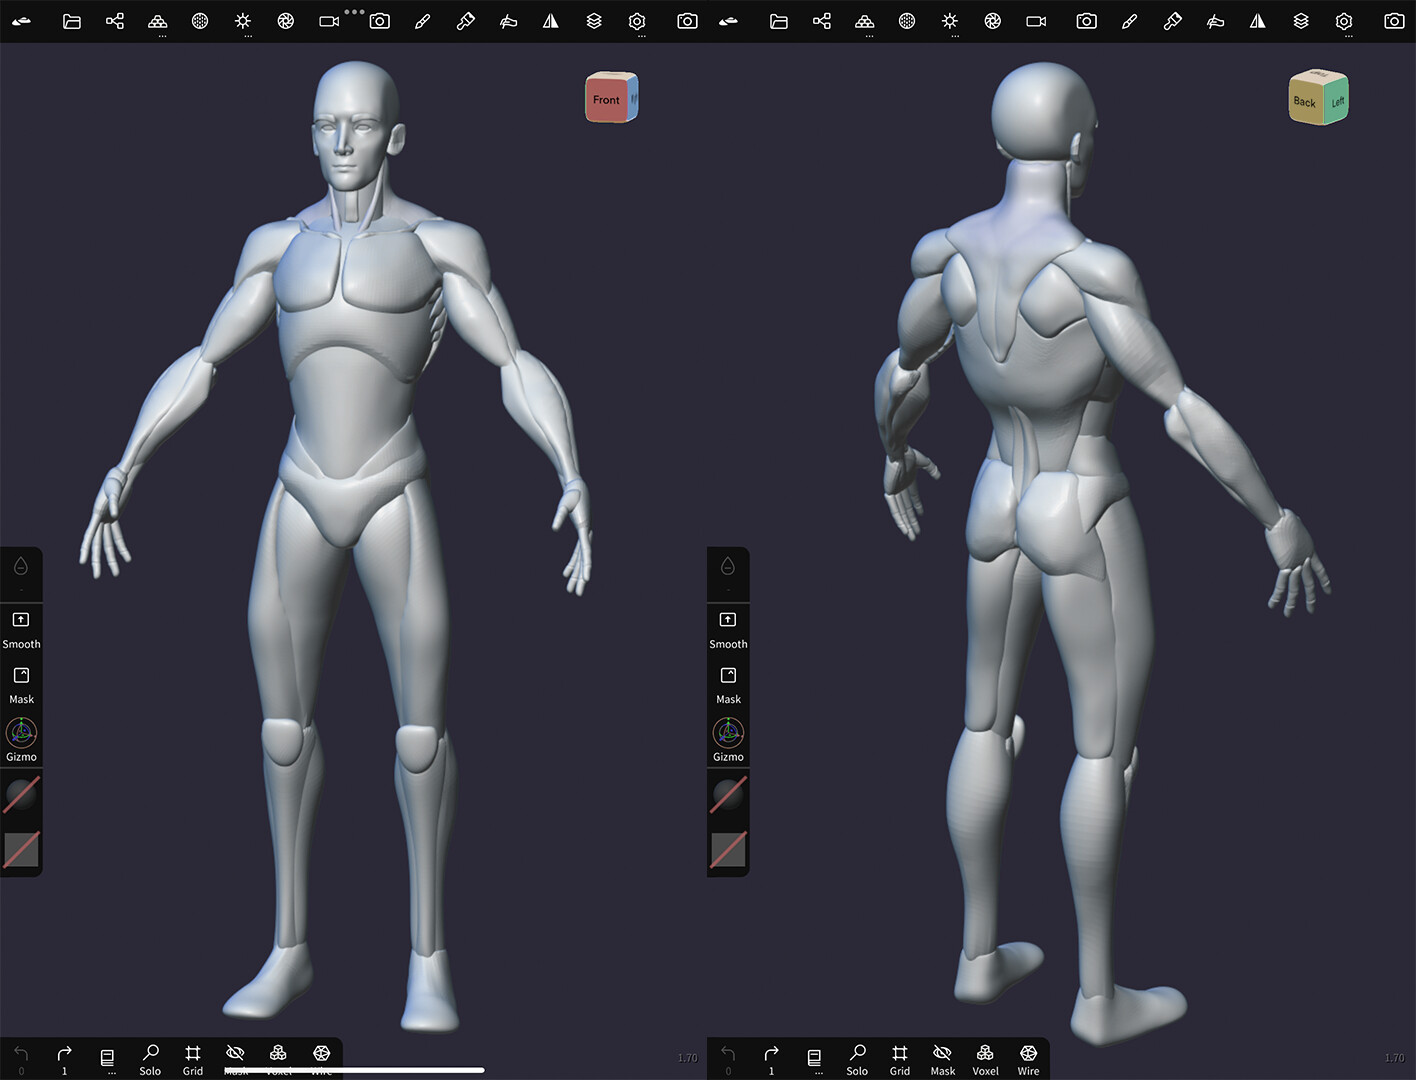Select the Smooth tool in left sidebar

[x=21, y=630]
